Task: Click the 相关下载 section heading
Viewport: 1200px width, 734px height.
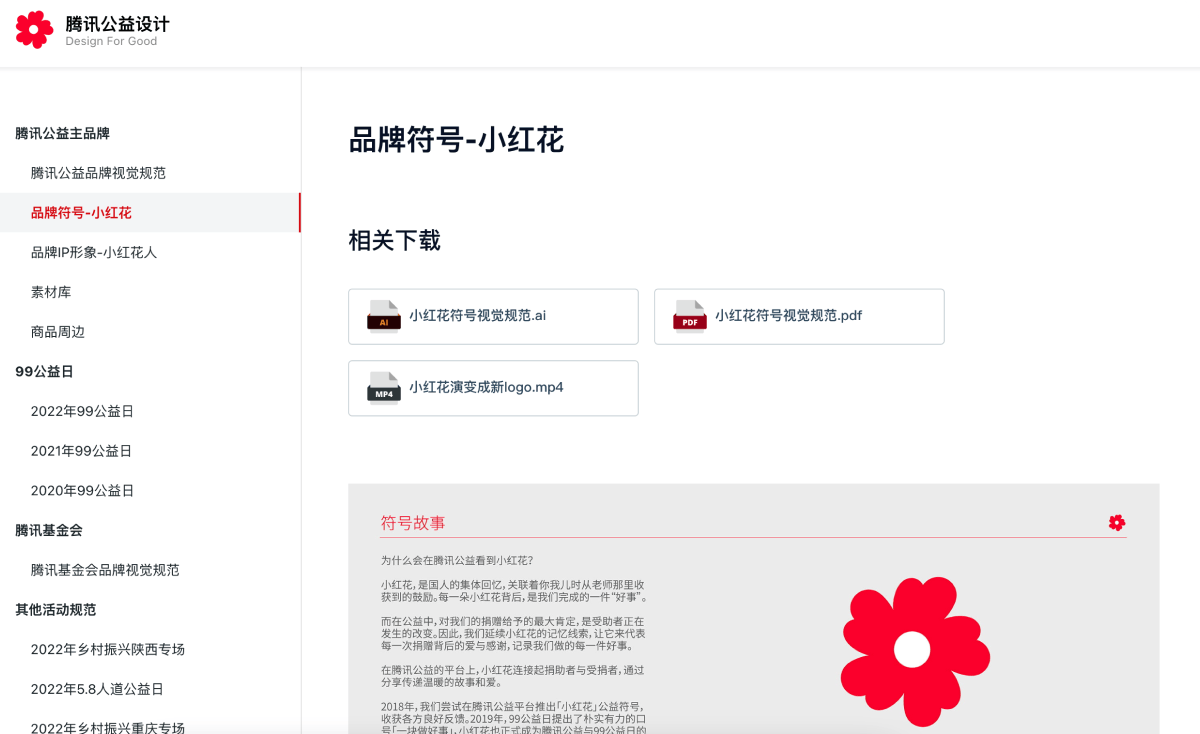Action: pos(394,240)
